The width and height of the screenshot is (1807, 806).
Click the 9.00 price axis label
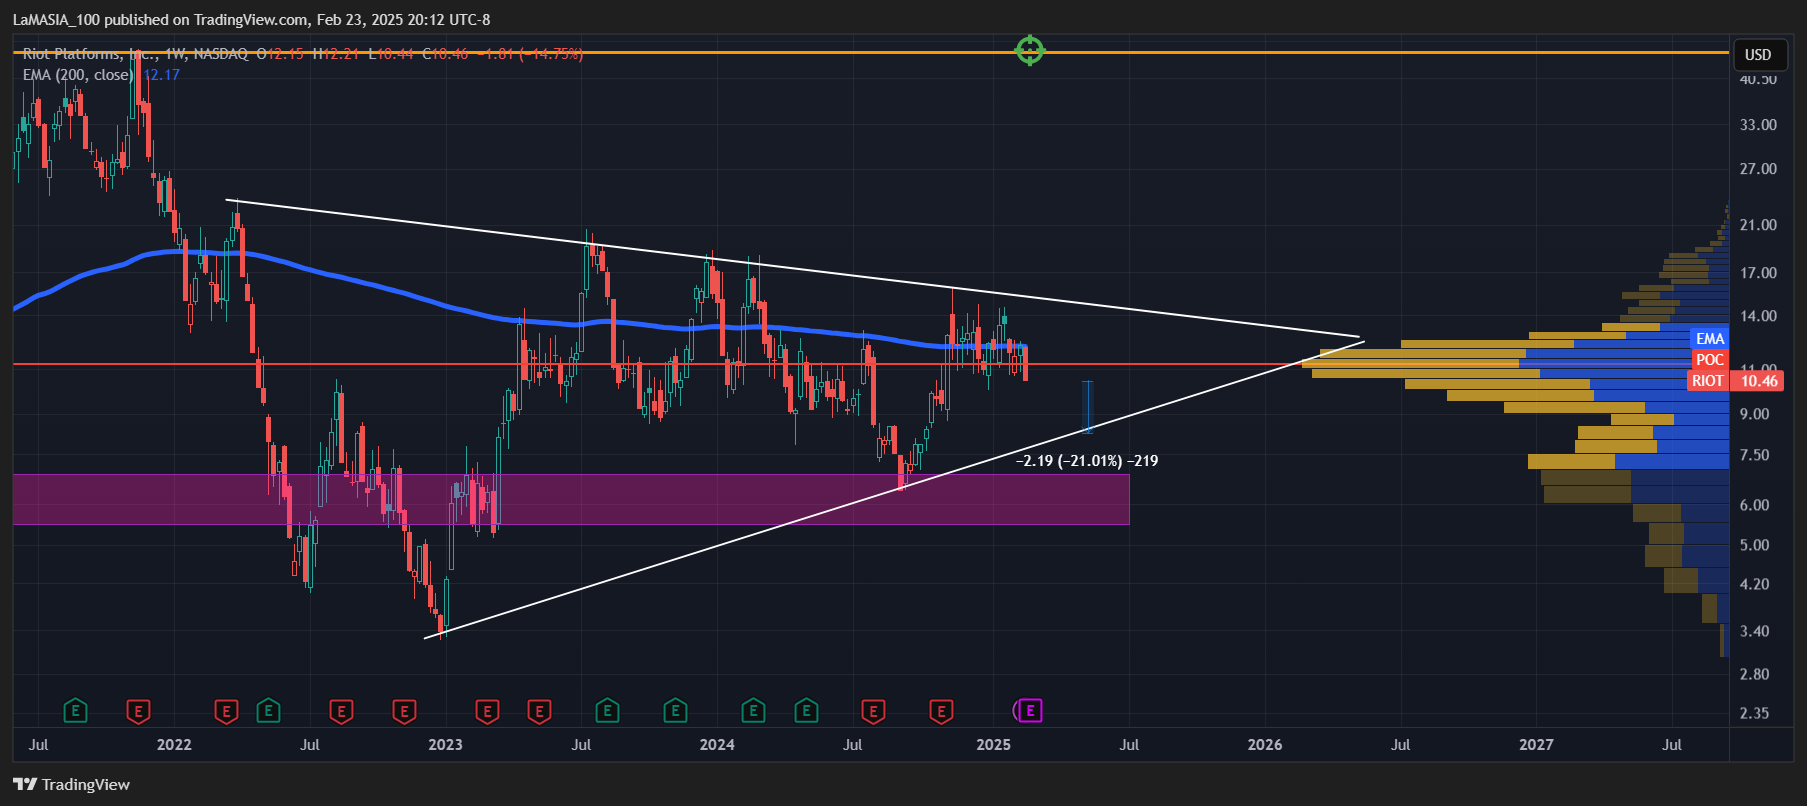click(1755, 414)
